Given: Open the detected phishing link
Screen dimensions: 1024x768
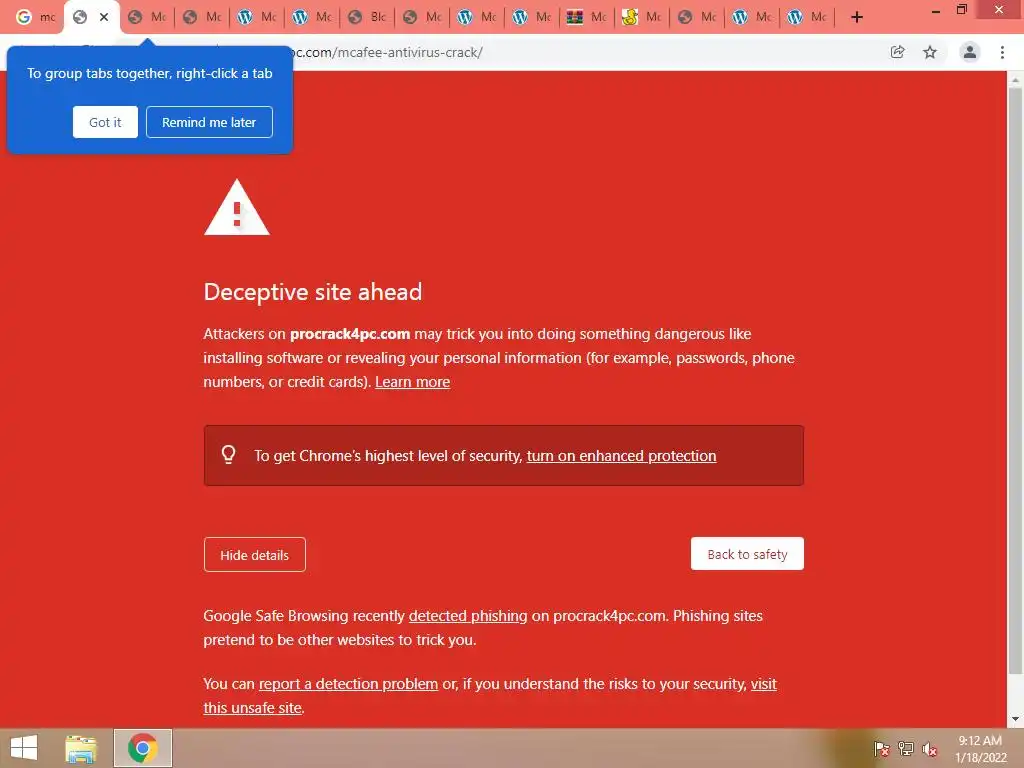Looking at the screenshot, I should (x=468, y=616).
